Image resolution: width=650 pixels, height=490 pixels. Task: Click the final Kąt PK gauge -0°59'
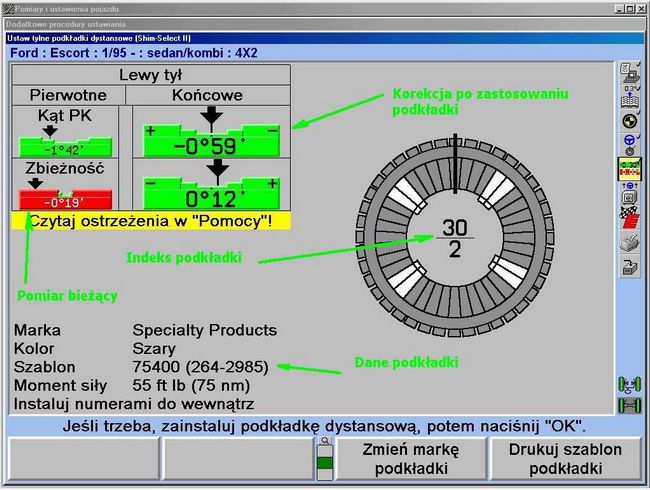[x=210, y=140]
